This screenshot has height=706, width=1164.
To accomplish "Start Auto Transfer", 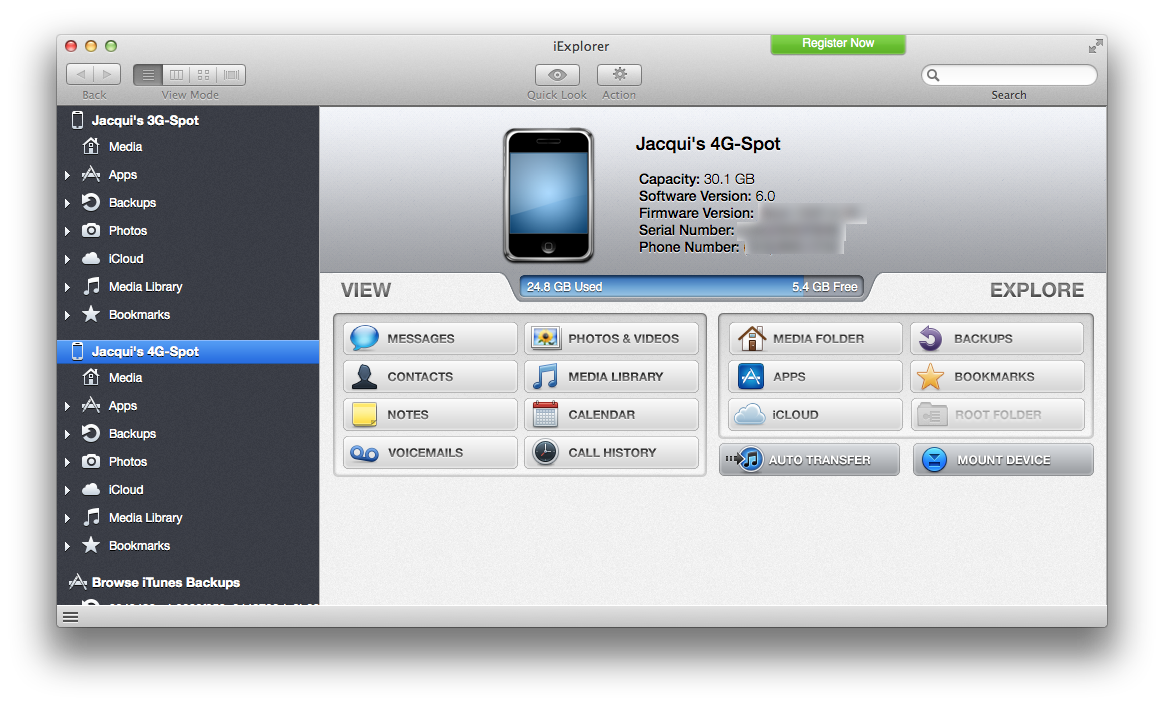I will [x=809, y=460].
